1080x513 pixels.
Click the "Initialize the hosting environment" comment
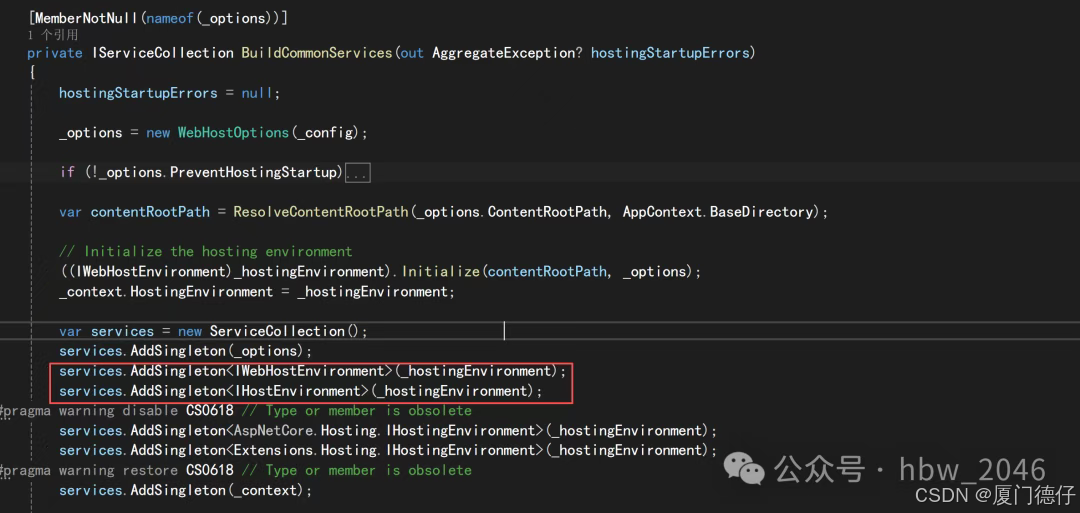(x=206, y=252)
